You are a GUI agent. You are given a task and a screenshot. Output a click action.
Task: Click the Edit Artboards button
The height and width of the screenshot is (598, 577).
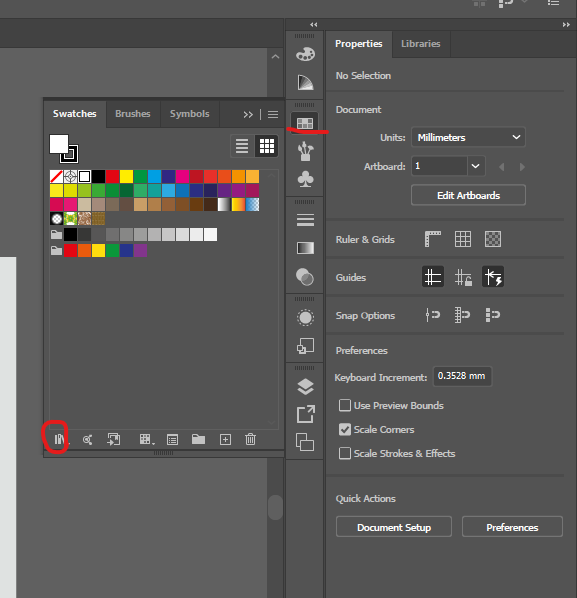(468, 195)
